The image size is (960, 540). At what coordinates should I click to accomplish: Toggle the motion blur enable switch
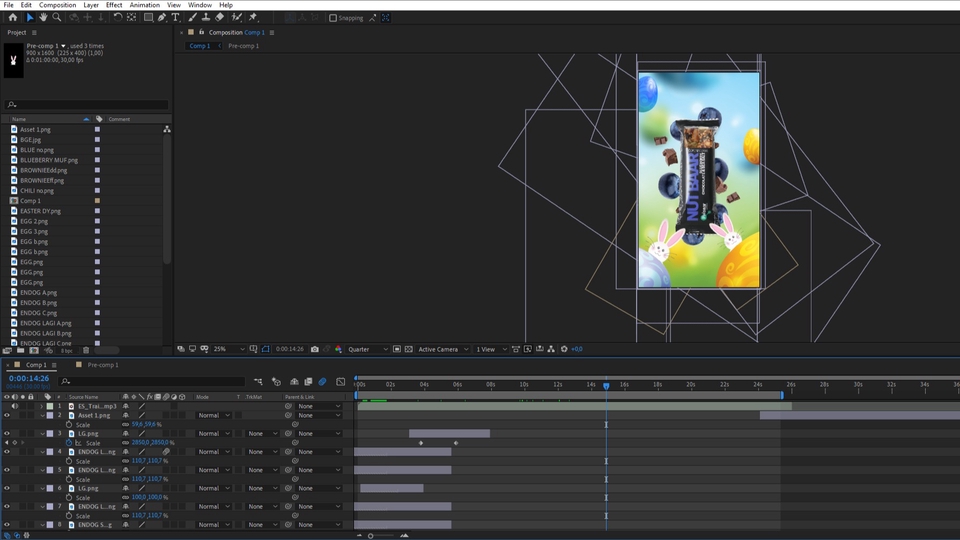(322, 381)
